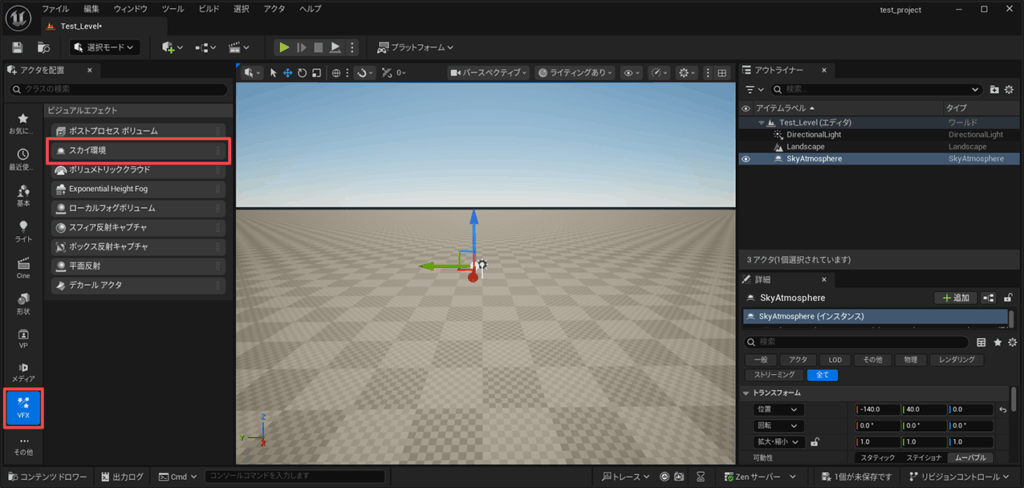Save the current level with the floppy icon
1024x488 pixels.
pos(18,47)
